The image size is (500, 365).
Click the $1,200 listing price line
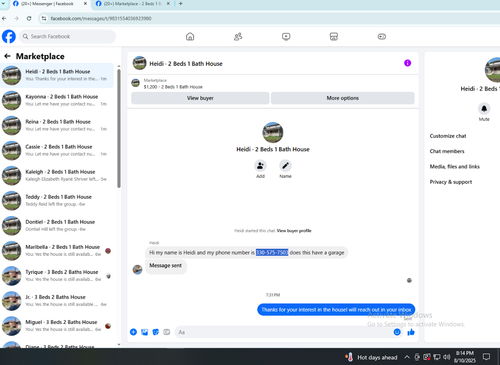[173, 87]
